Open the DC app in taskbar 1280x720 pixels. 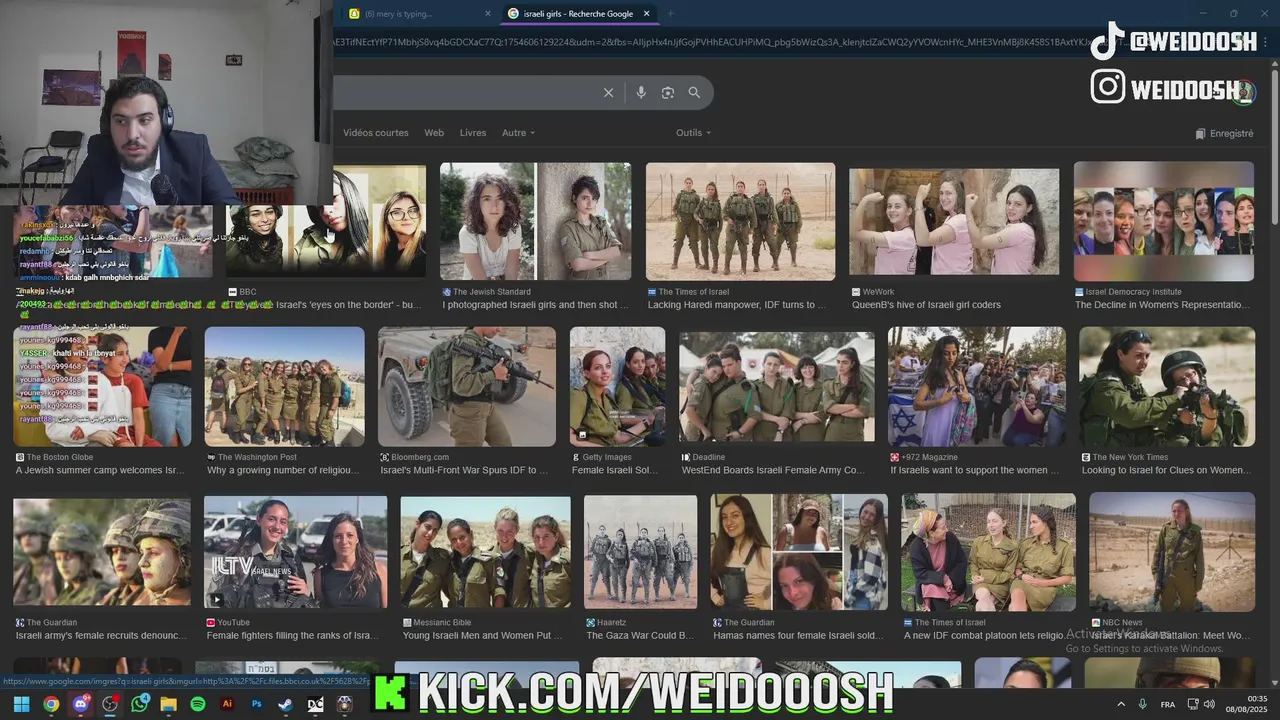[315, 704]
